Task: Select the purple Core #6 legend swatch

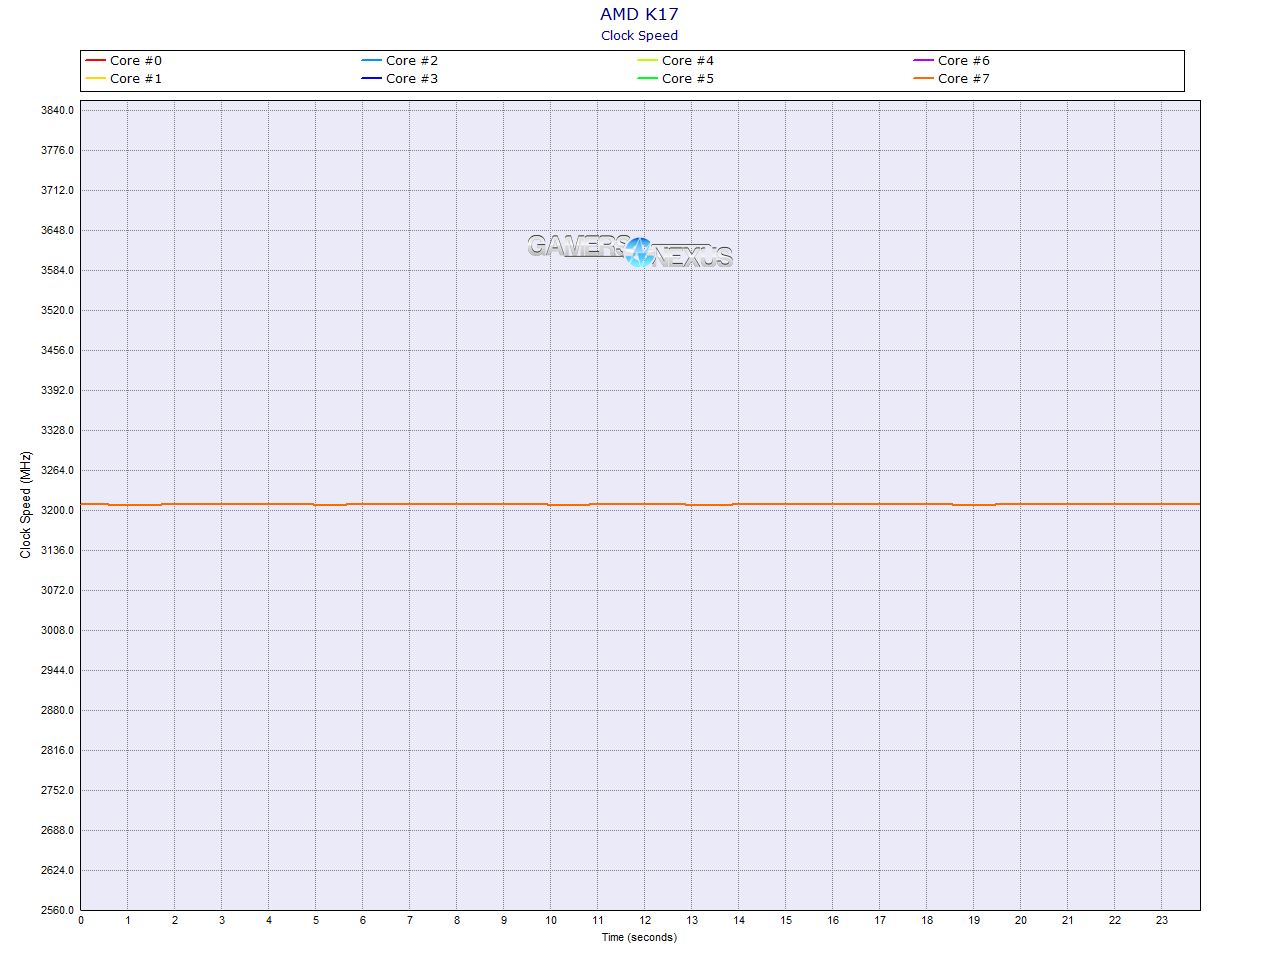Action: coord(924,61)
